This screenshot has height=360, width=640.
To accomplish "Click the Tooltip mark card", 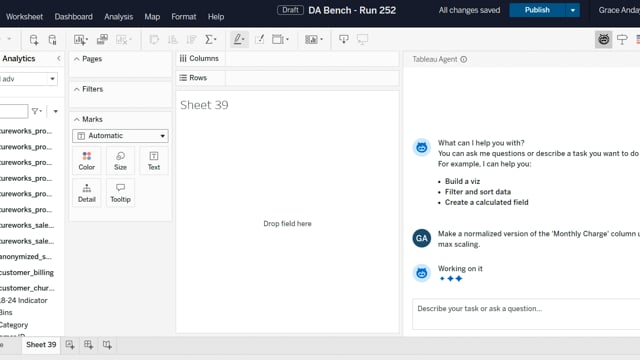I will click(120, 193).
